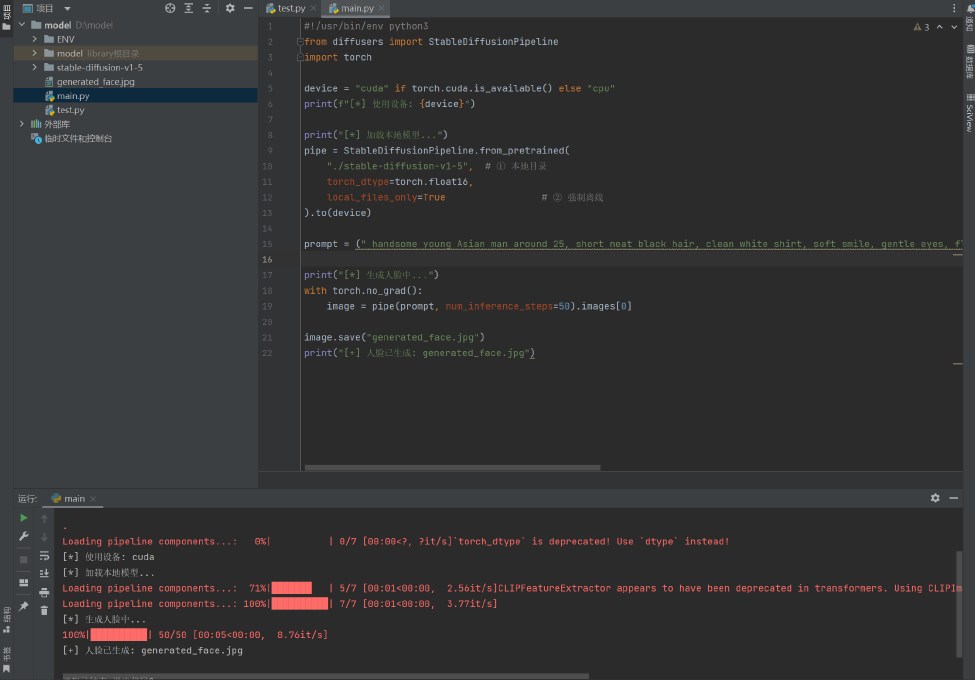This screenshot has height=680, width=975.
Task: Expand the model library folder
Action: coord(35,53)
